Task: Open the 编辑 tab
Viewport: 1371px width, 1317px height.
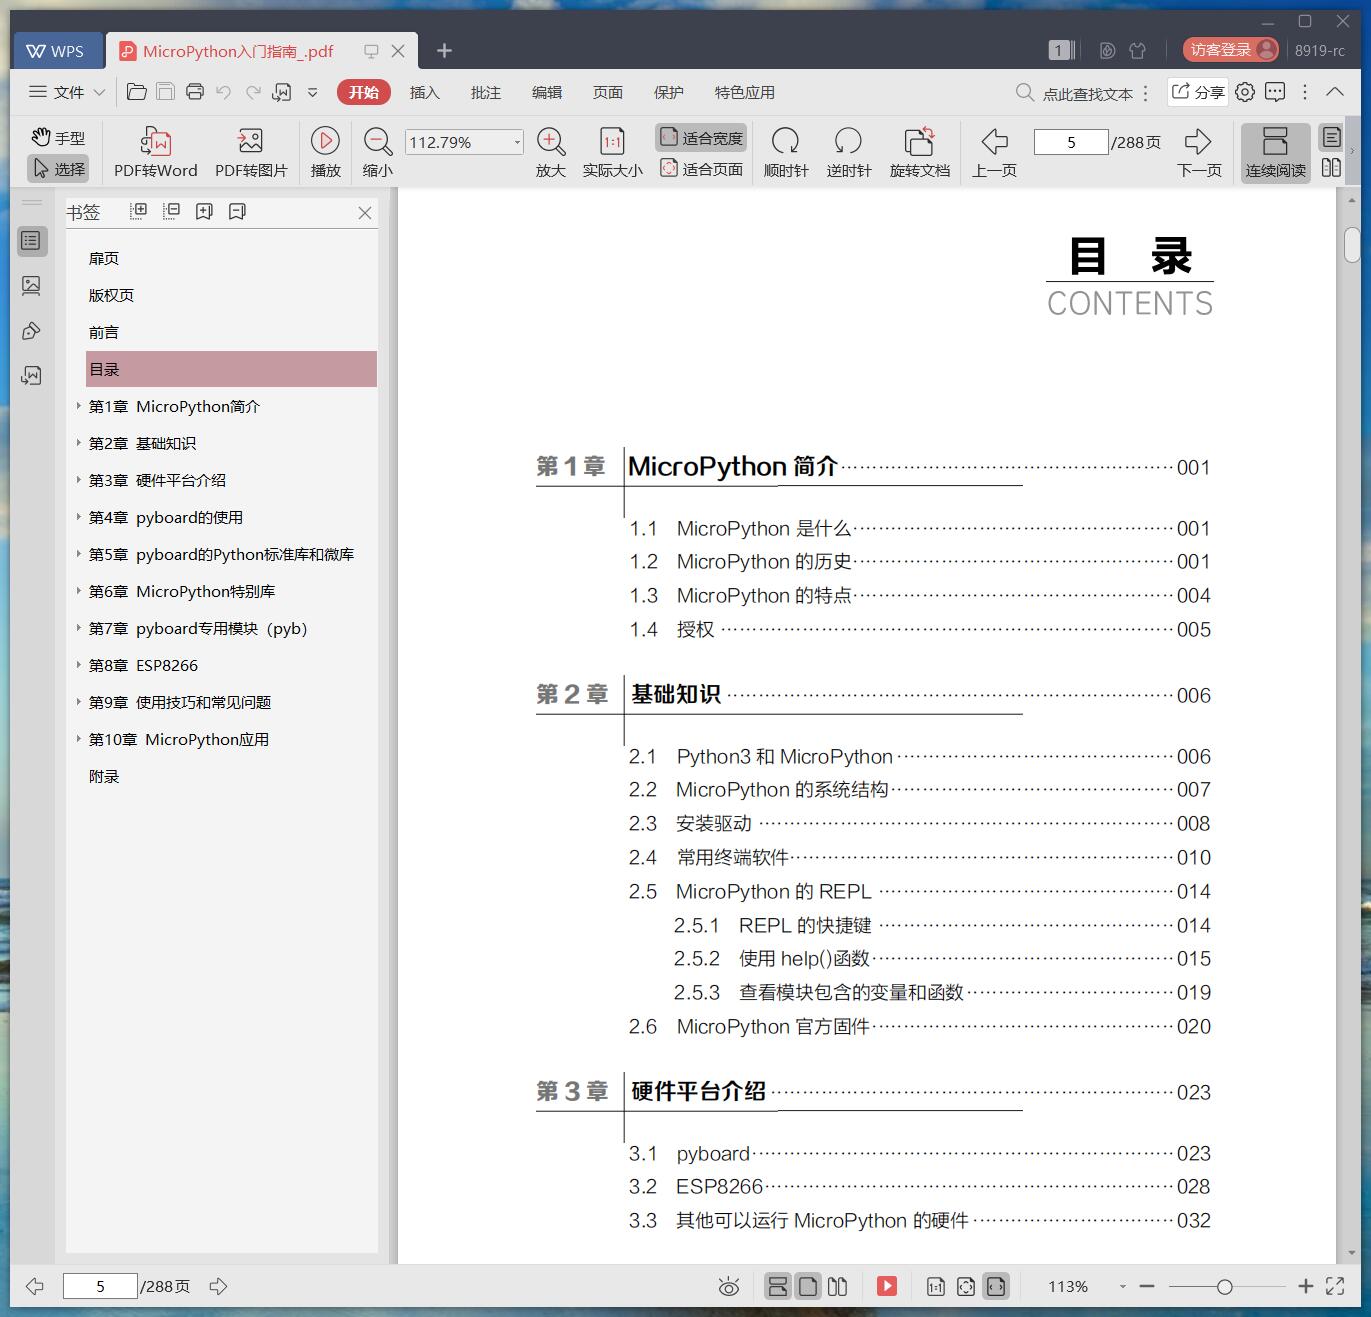Action: tap(546, 92)
